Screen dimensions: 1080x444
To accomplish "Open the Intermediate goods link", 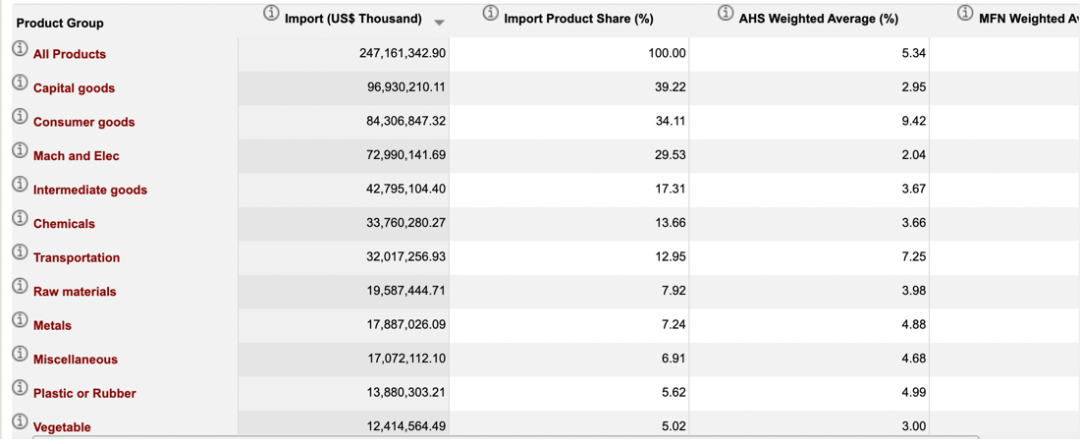I will 90,190.
